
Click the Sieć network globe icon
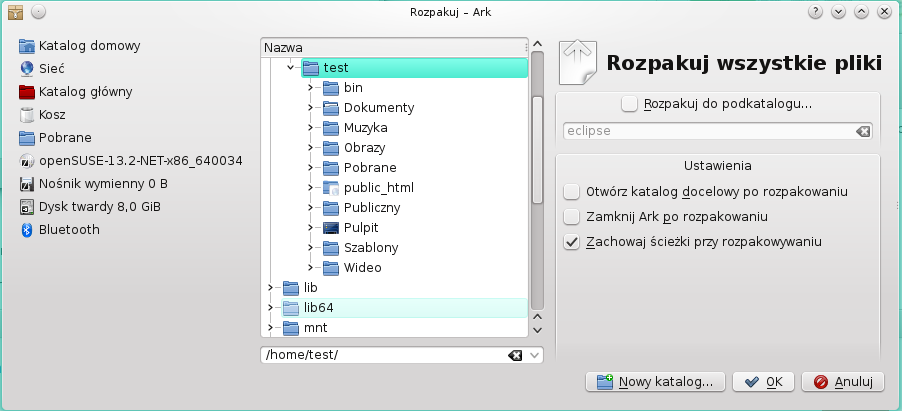pos(27,69)
